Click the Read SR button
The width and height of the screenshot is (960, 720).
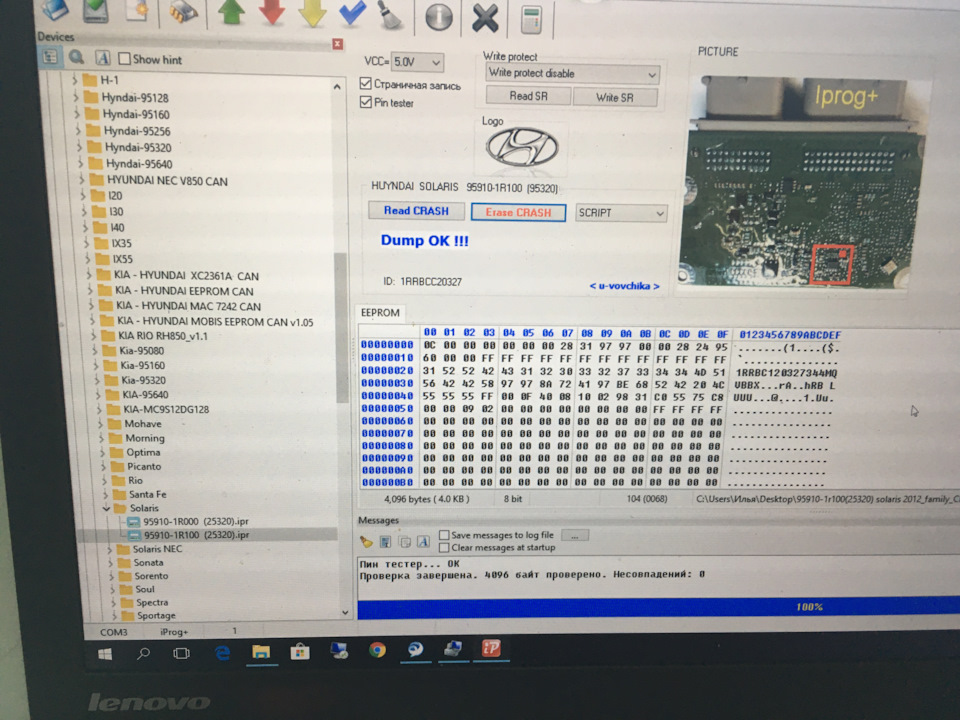click(x=528, y=96)
